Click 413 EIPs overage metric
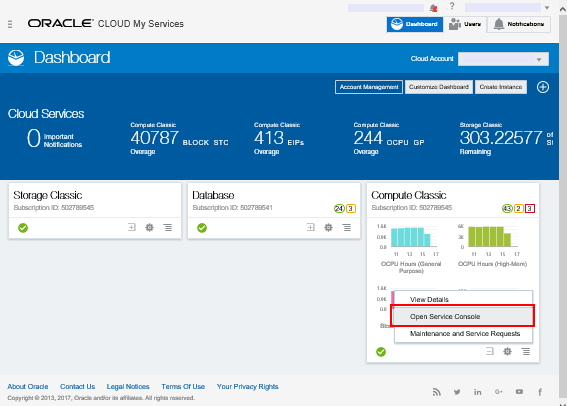 click(279, 139)
